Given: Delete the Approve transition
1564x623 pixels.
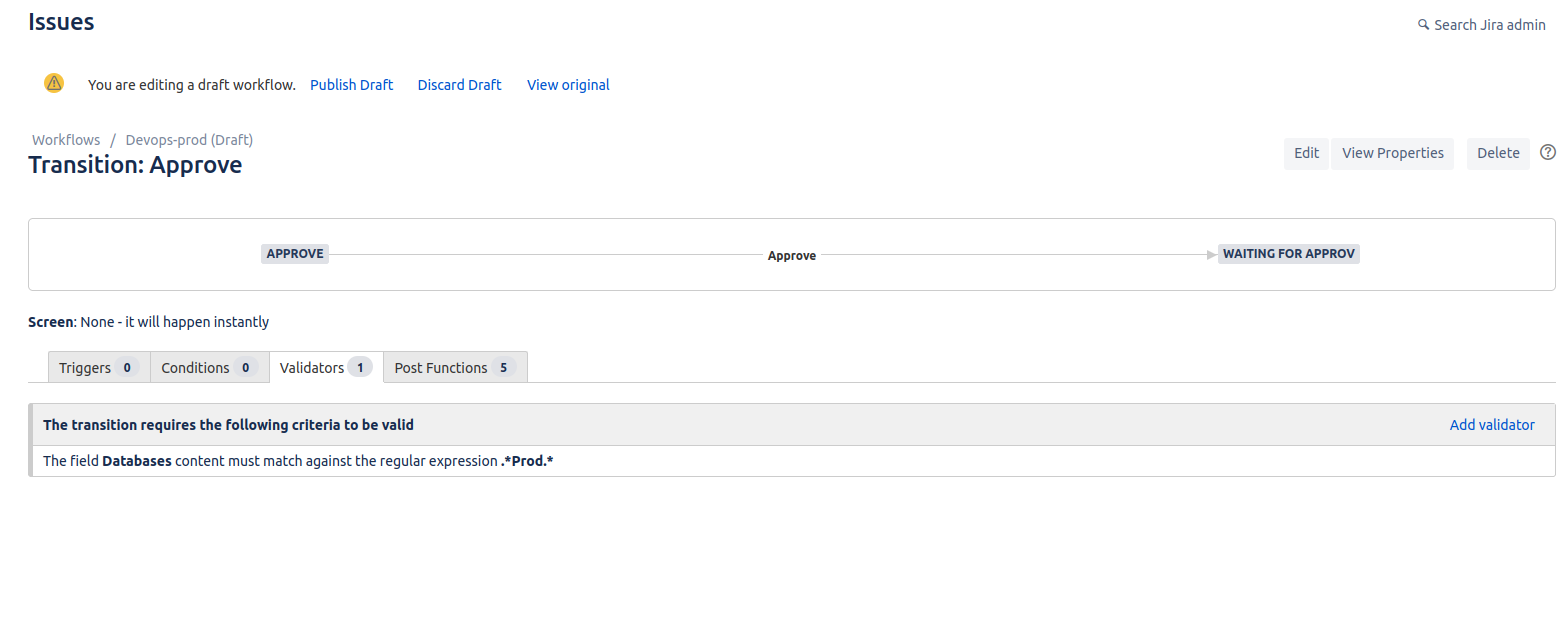Looking at the screenshot, I should (1498, 153).
